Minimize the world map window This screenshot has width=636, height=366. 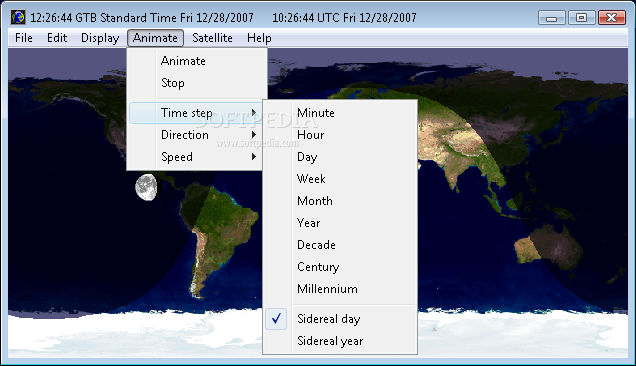pyautogui.click(x=552, y=18)
